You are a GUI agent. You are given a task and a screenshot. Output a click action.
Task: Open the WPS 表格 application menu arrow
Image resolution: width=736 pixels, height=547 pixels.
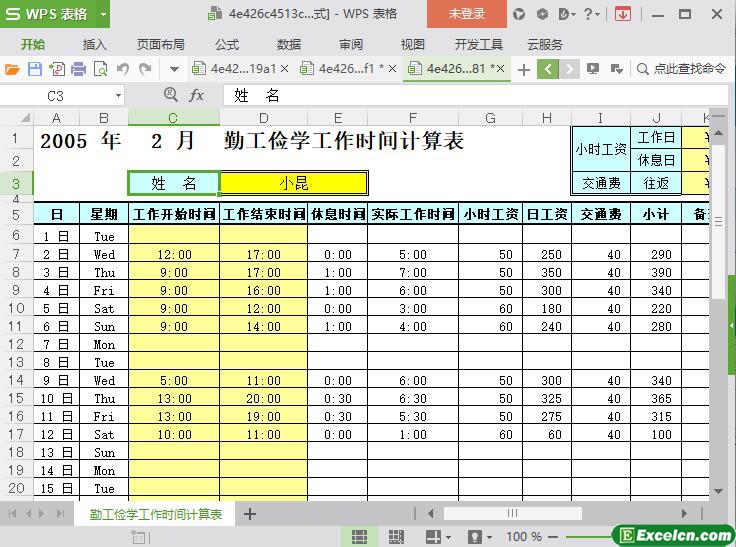coord(103,14)
